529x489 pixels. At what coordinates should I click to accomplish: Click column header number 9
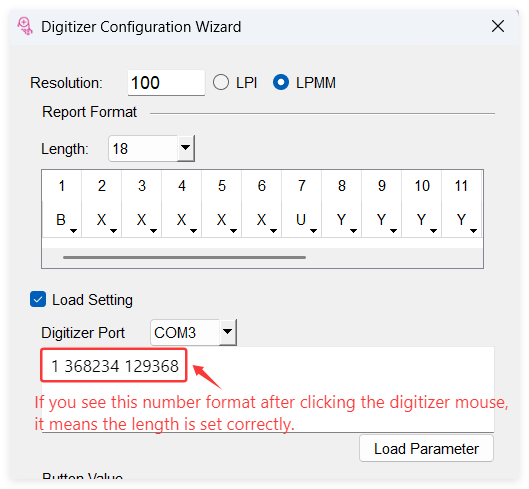(x=382, y=186)
